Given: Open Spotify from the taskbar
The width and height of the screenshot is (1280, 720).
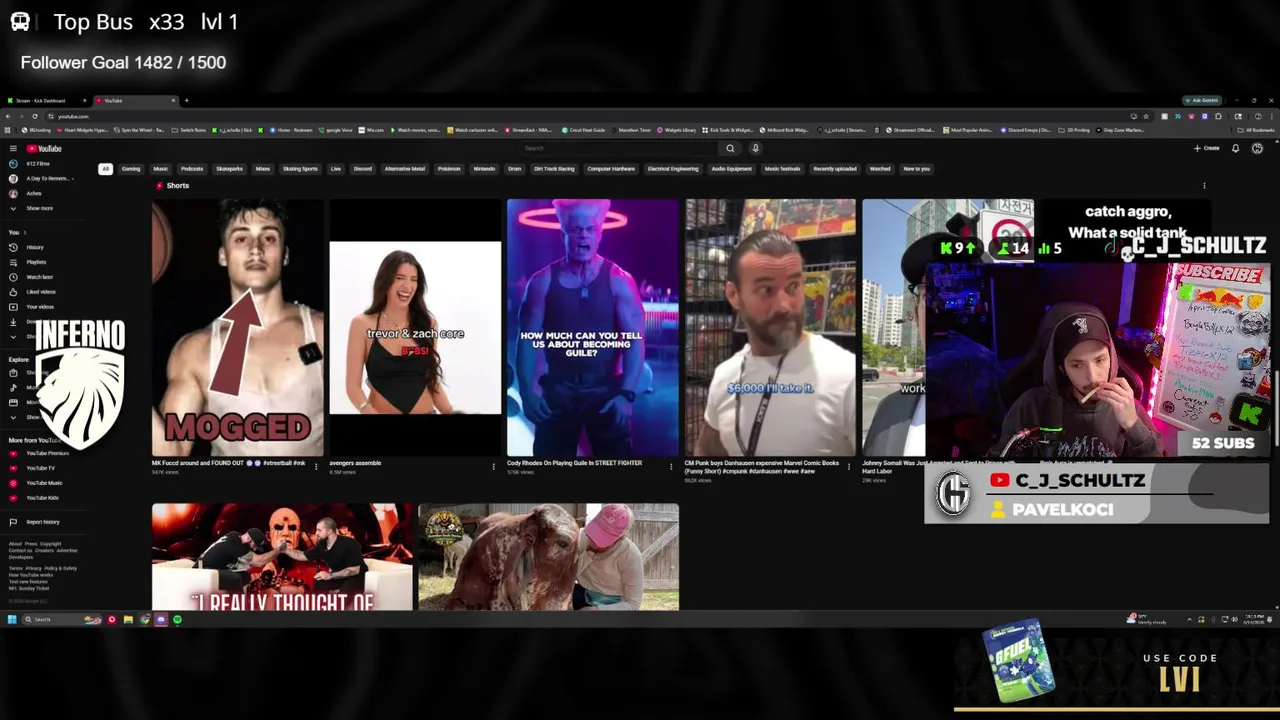Looking at the screenshot, I should coord(177,620).
